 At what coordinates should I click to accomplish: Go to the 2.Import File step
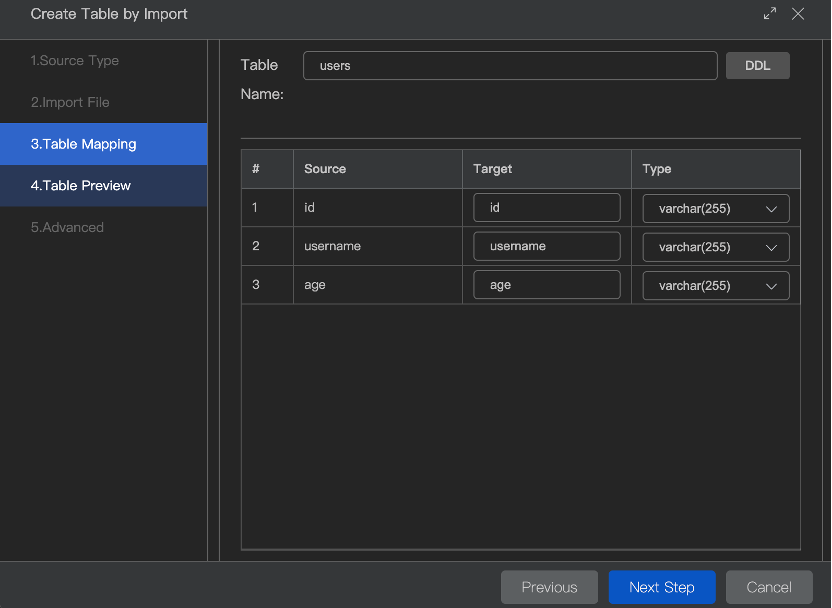point(70,103)
